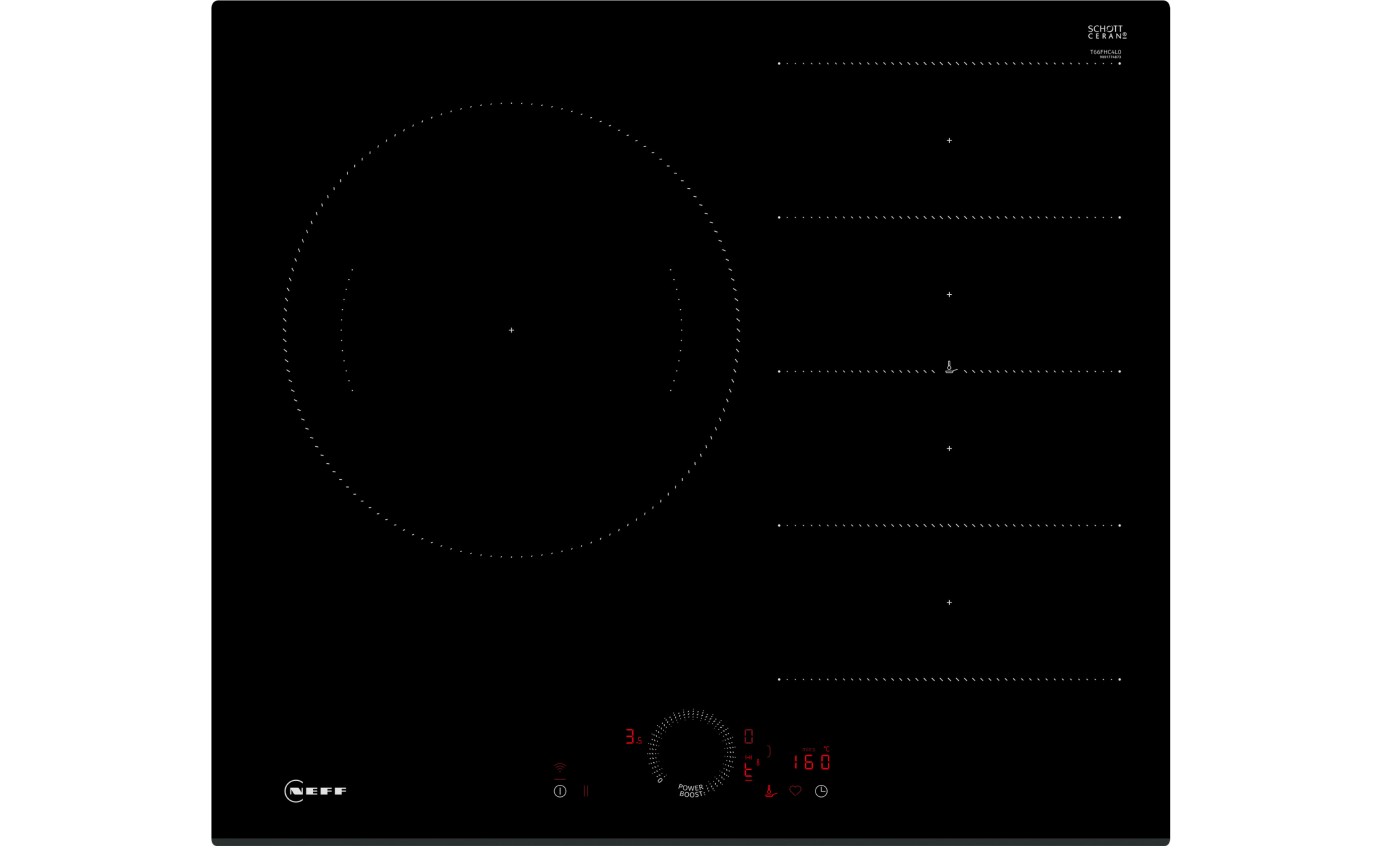Toggle the cooktop main power switch
The height and width of the screenshot is (848, 1380).
(x=560, y=790)
